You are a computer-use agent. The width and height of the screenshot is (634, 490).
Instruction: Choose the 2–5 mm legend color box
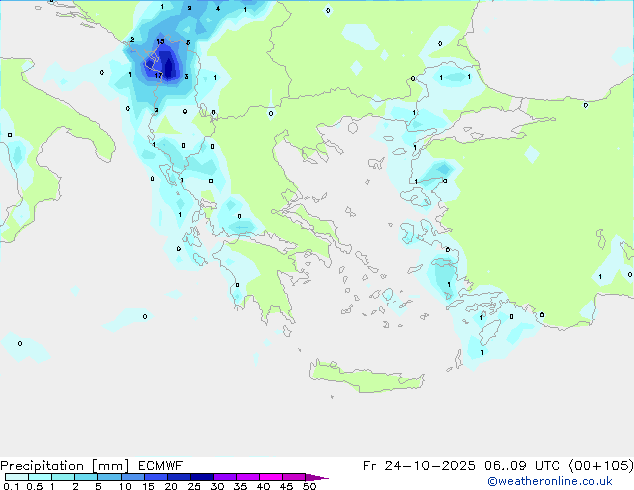(86, 477)
